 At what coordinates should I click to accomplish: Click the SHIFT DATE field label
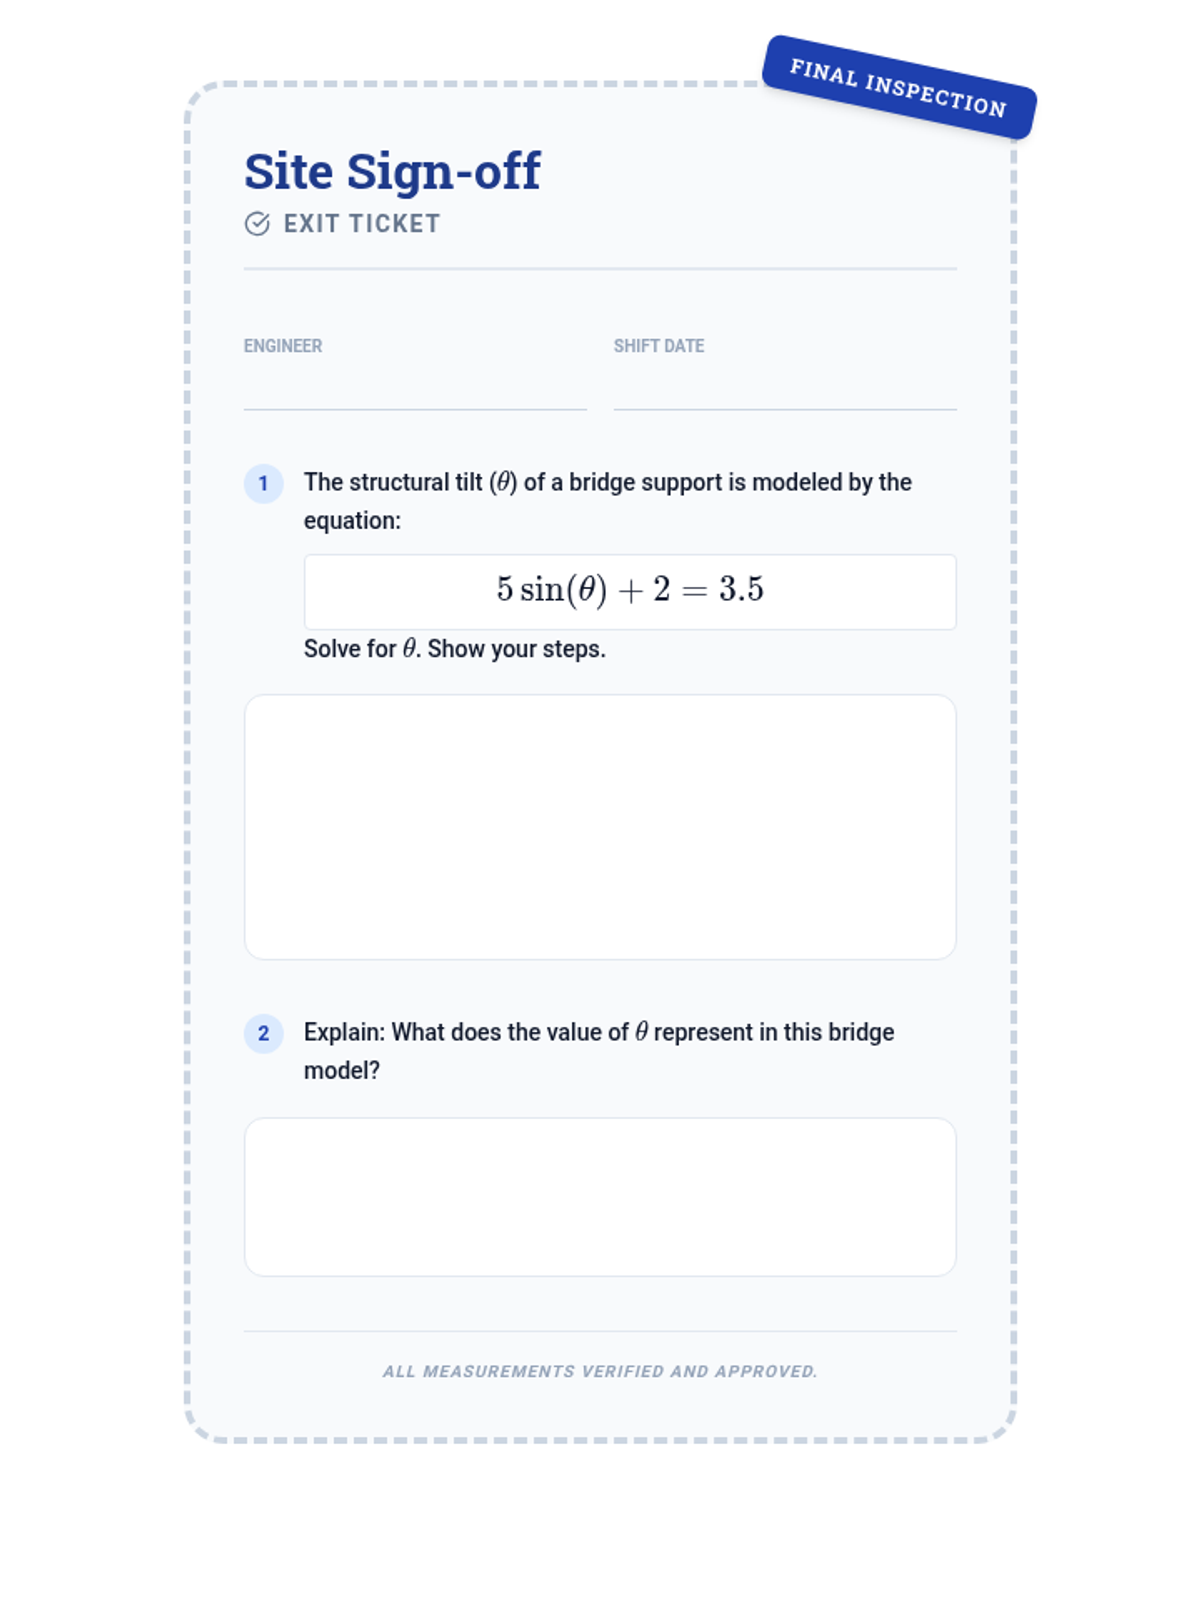[659, 346]
